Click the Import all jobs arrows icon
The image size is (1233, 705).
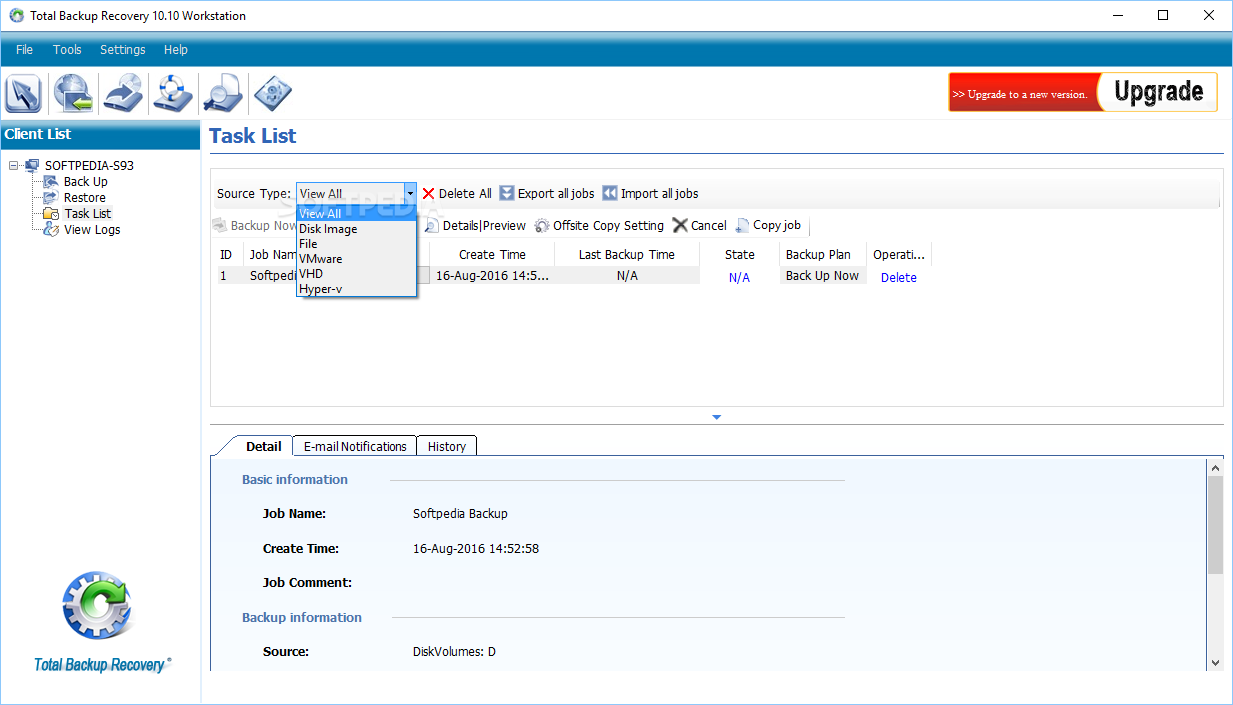click(610, 194)
